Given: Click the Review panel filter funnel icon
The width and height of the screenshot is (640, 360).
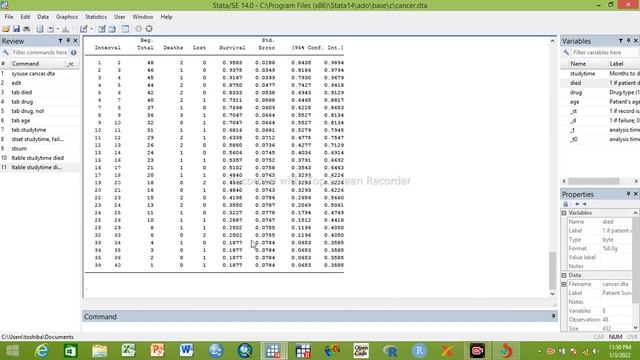Looking at the screenshot, I should [60, 41].
